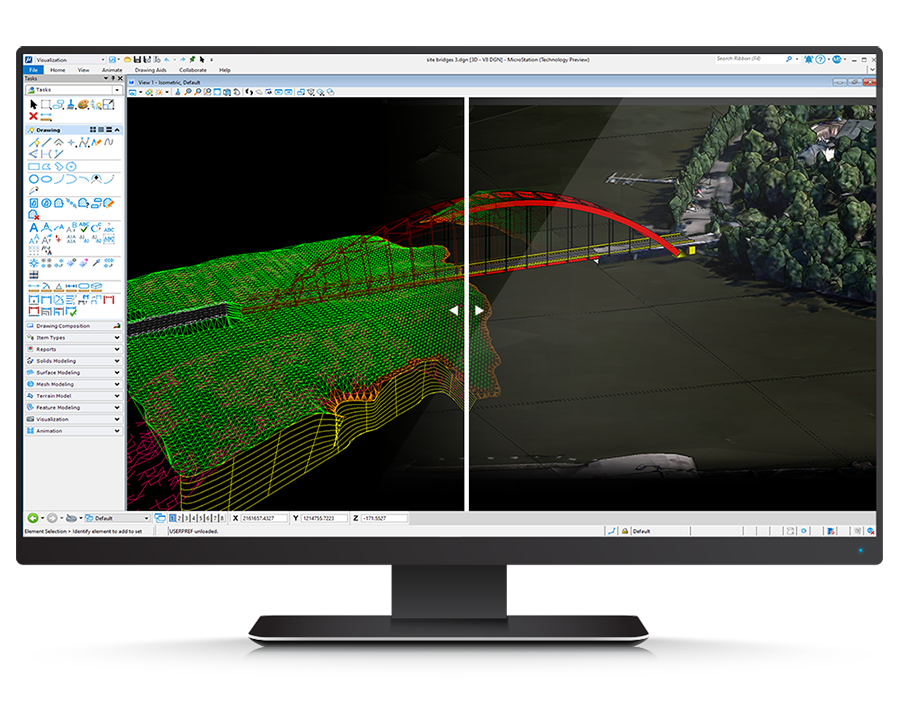The image size is (900, 710).
Task: Select the Element Selection arrow tool
Action: tap(33, 103)
